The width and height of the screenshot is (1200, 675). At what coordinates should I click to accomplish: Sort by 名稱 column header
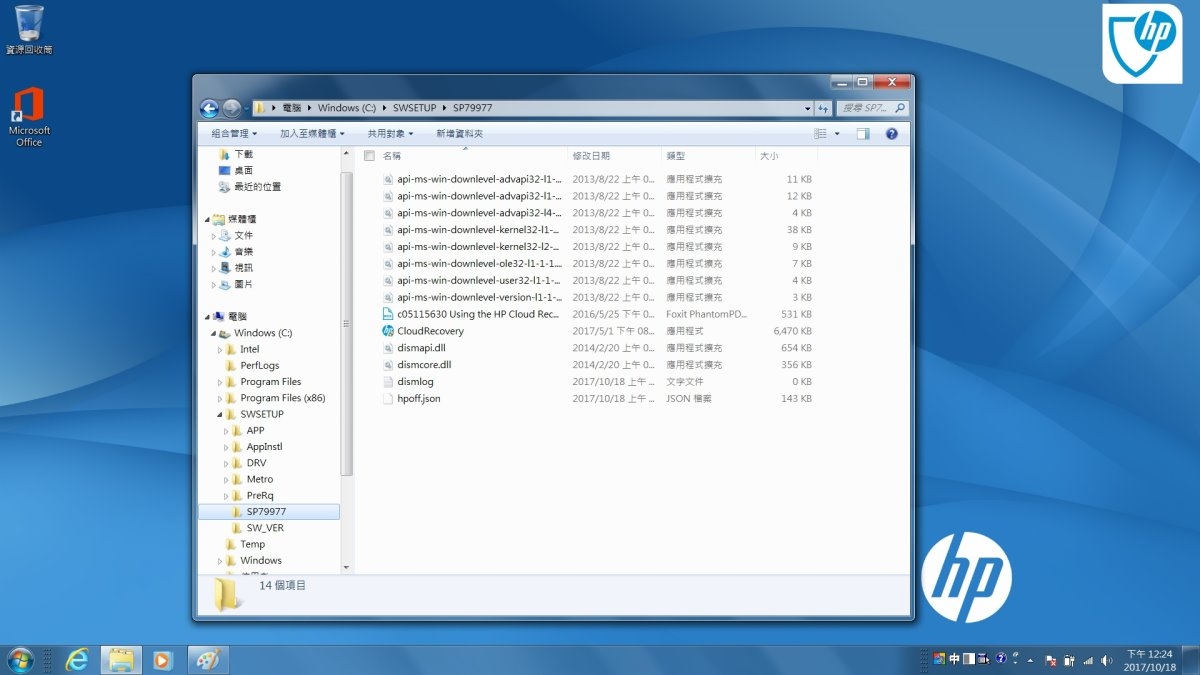(392, 156)
